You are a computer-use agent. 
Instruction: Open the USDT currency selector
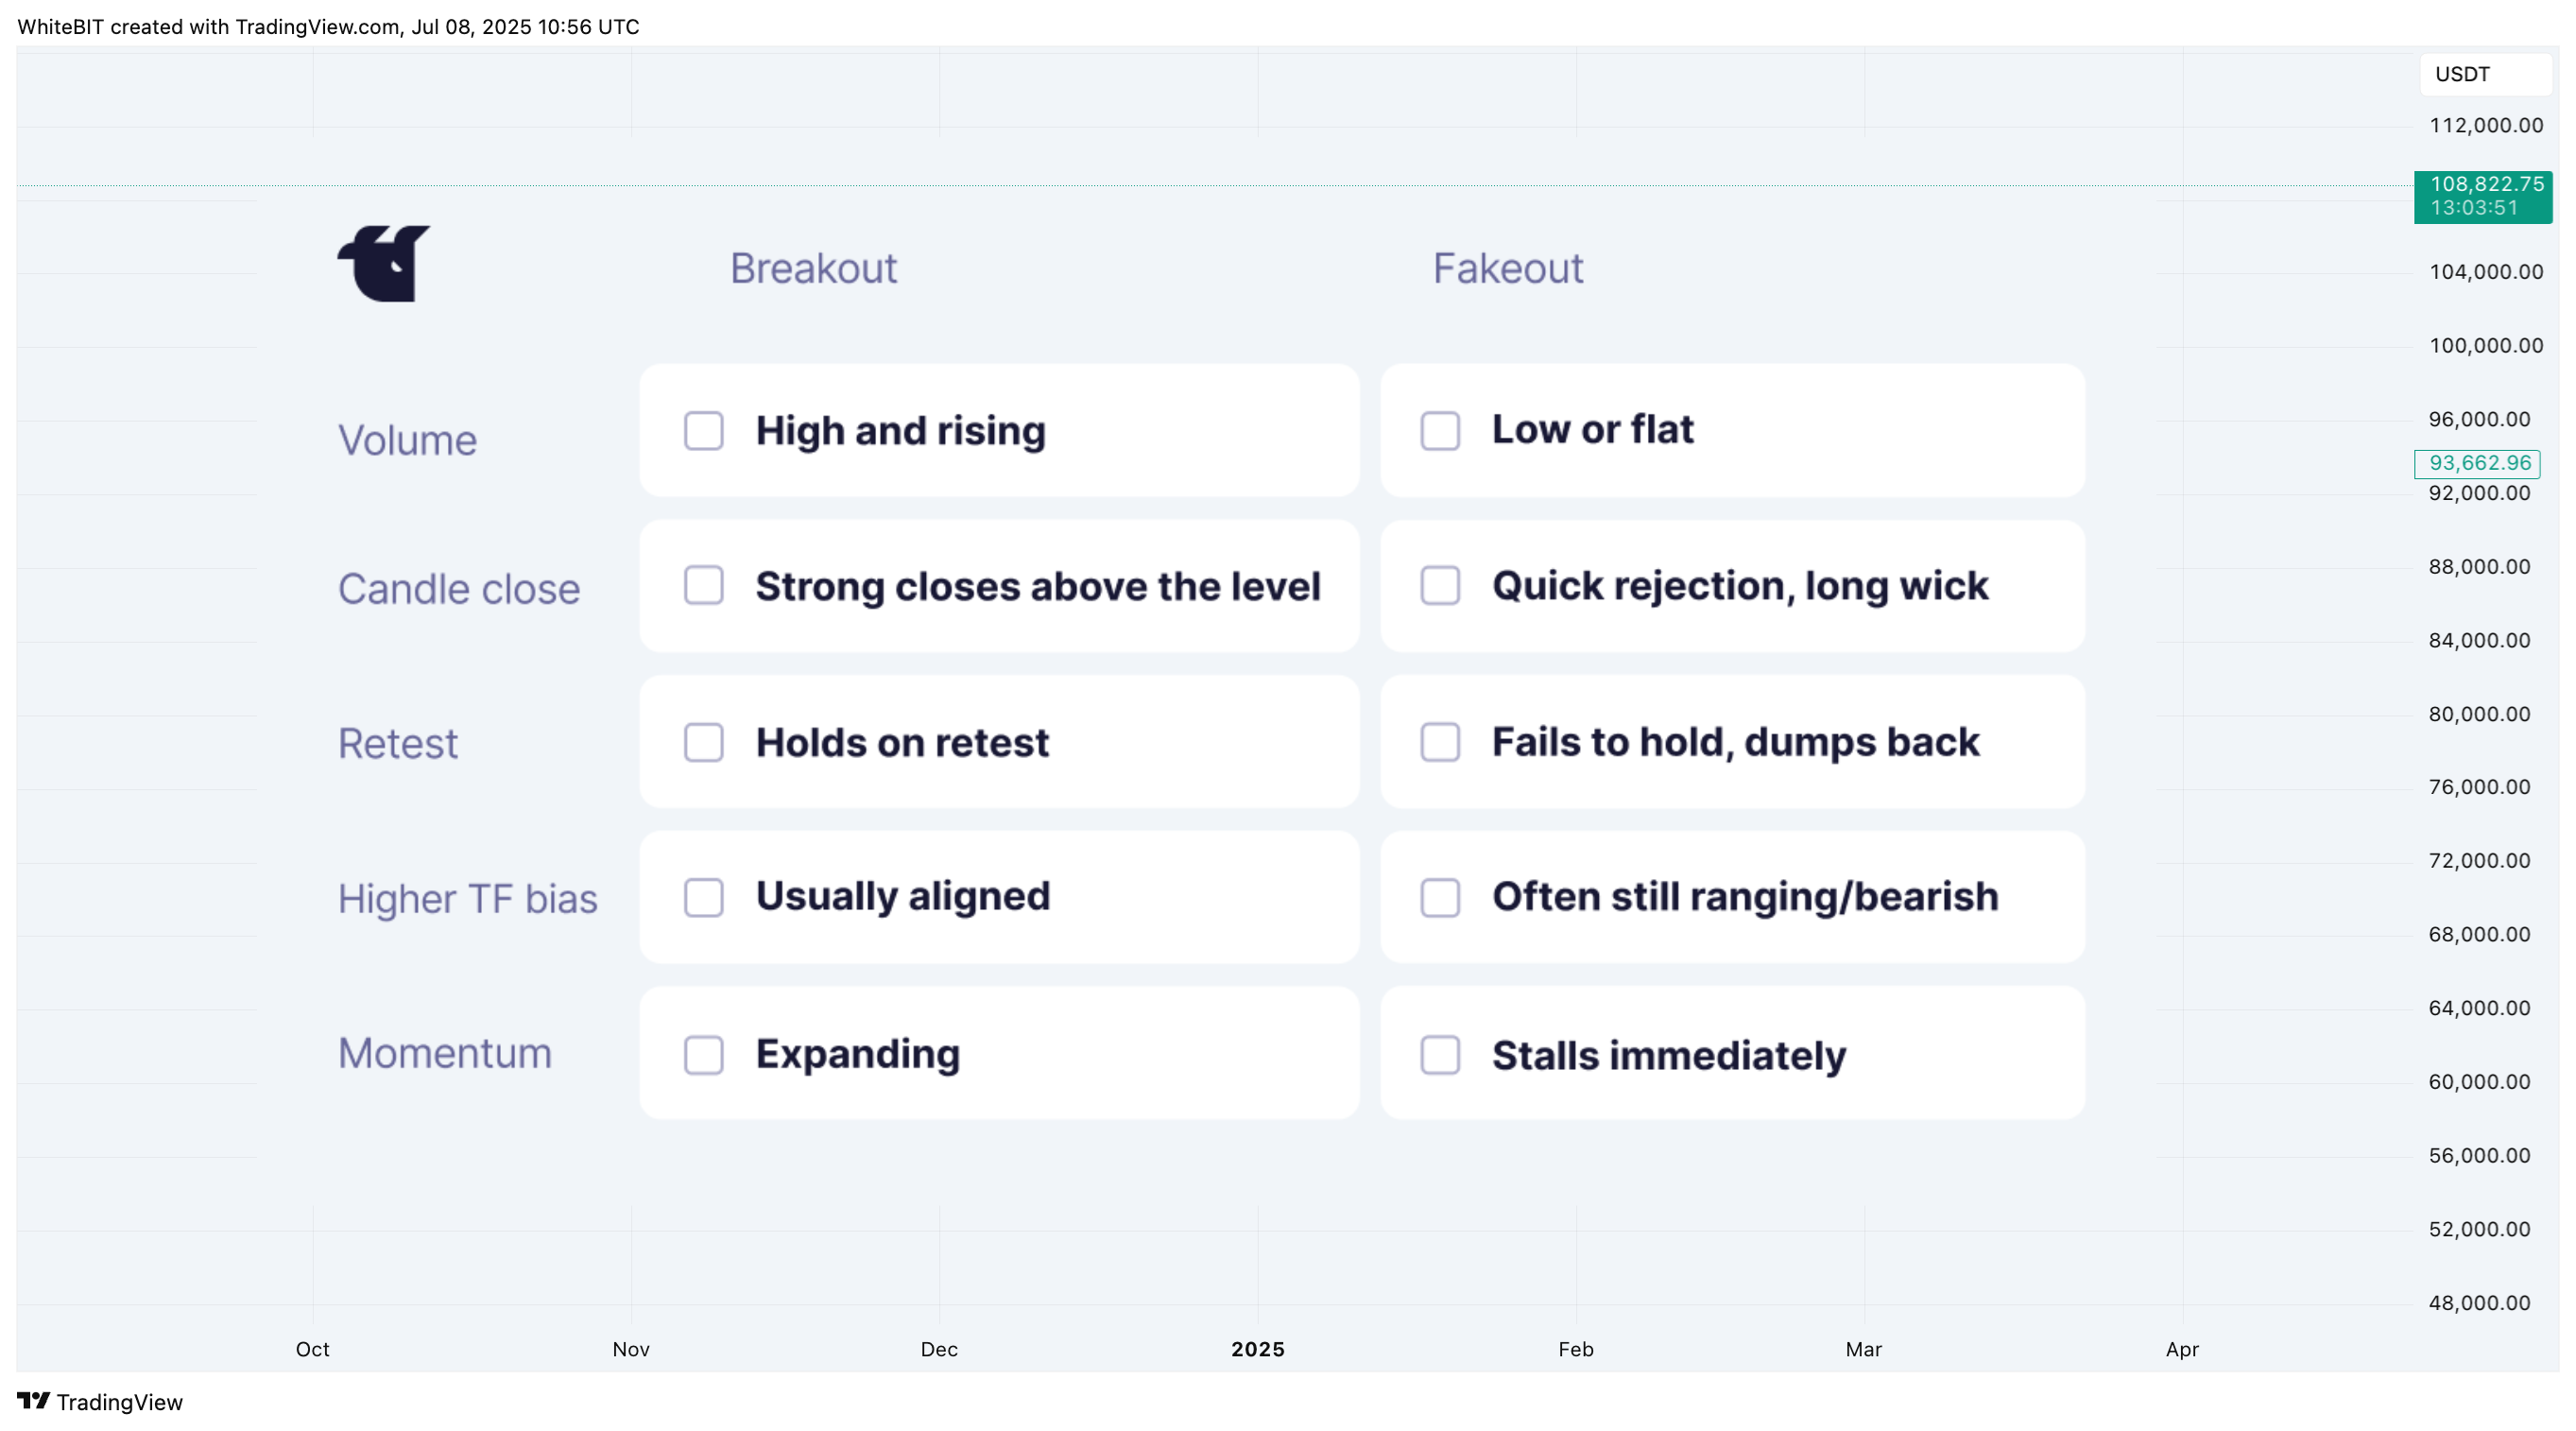click(x=2485, y=74)
